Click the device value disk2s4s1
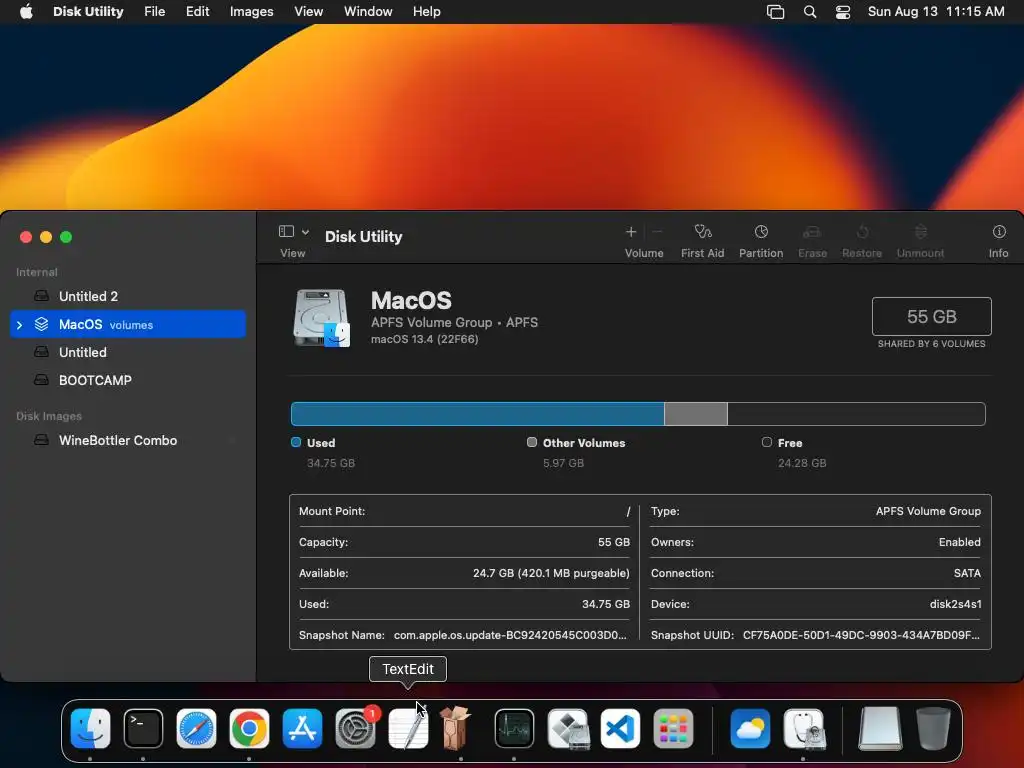 (x=955, y=604)
